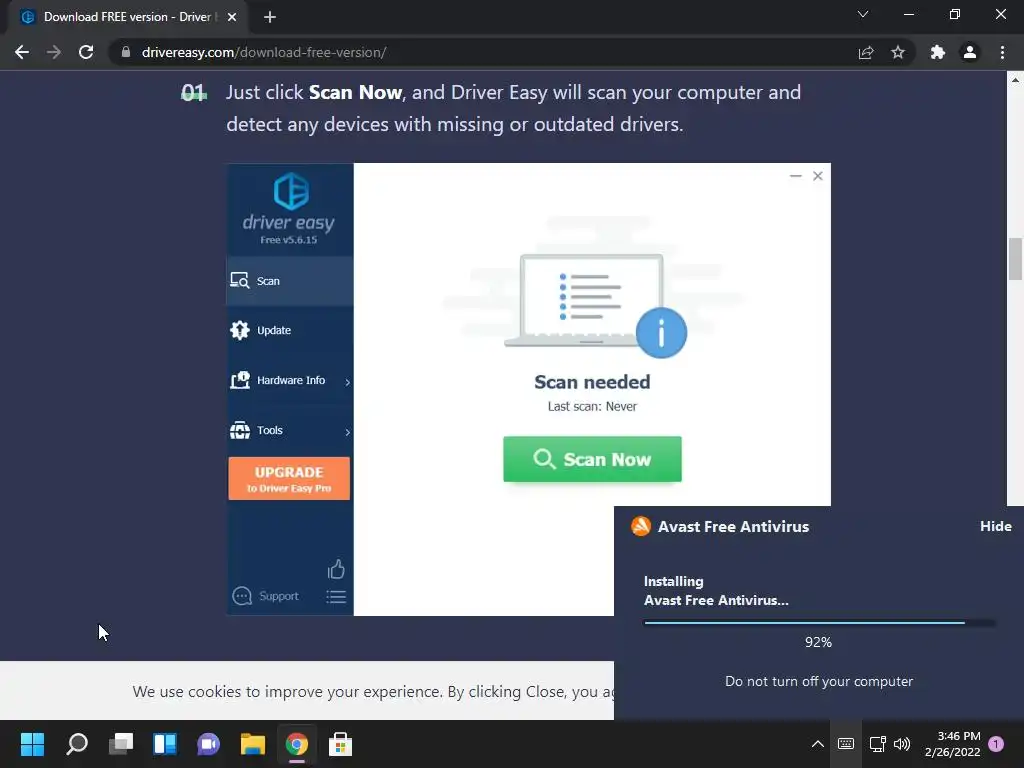Show hidden system tray icons
Screen dimensions: 1024x768
[817, 744]
